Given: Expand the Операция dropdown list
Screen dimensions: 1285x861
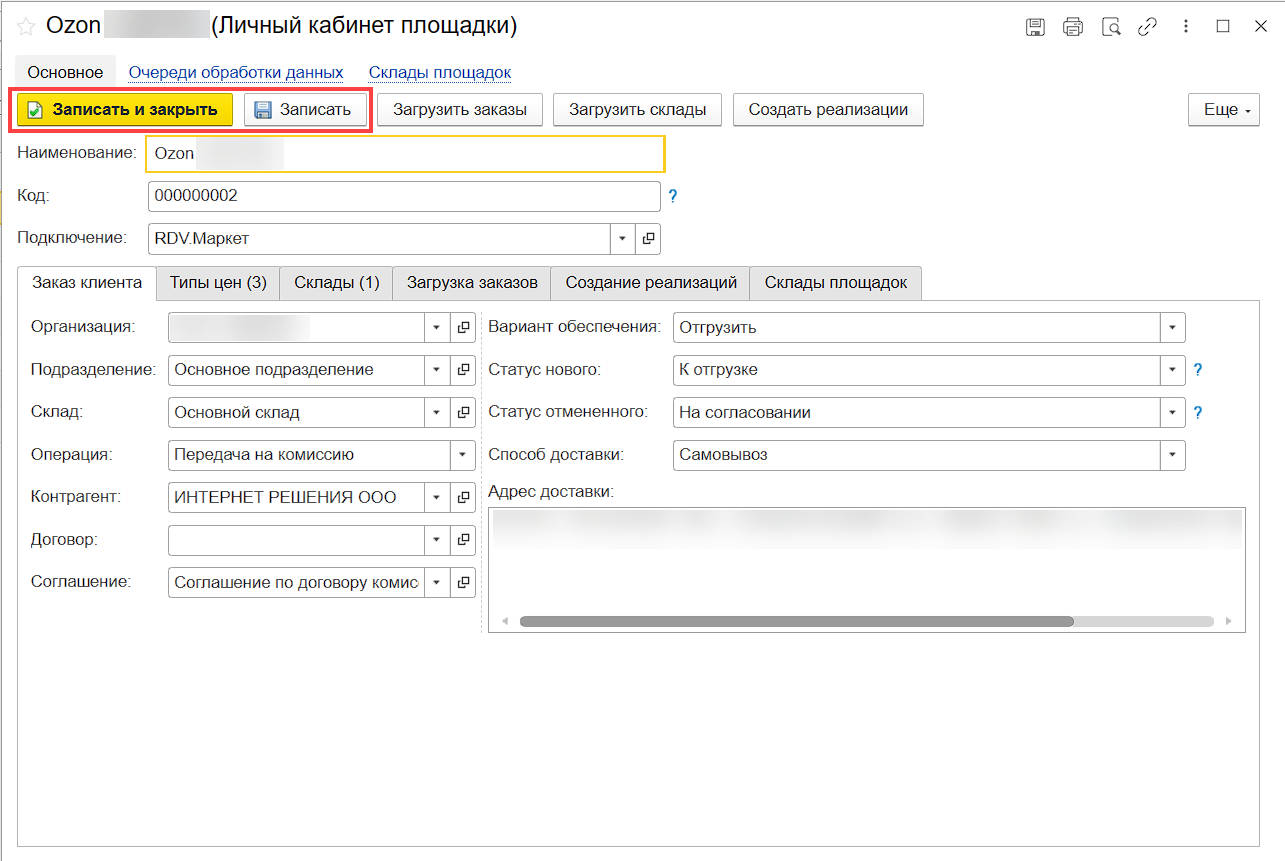Looking at the screenshot, I should point(463,455).
